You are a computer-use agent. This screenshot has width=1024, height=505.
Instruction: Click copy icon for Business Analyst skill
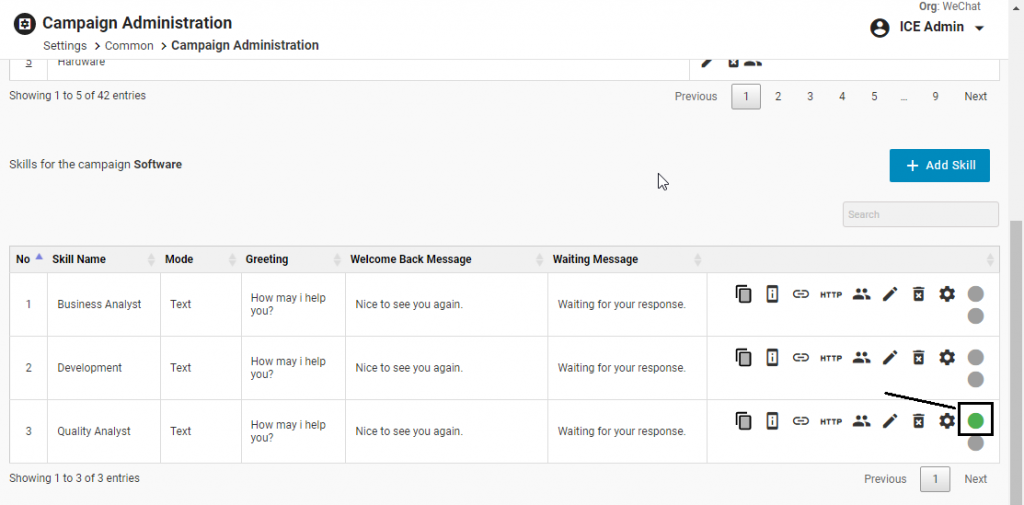743,294
